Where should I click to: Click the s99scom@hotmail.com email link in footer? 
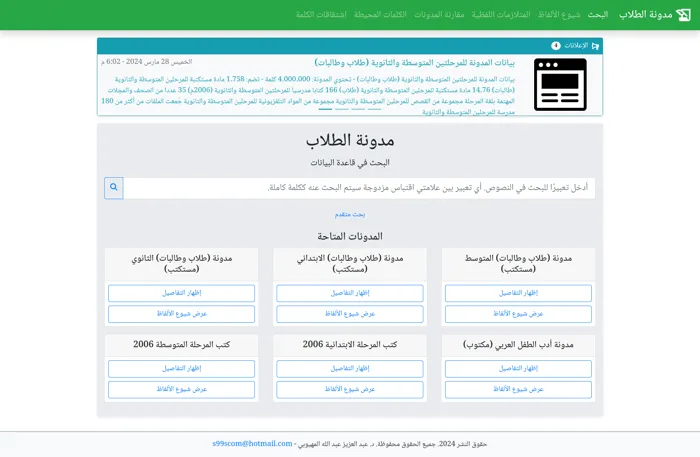[x=252, y=443]
